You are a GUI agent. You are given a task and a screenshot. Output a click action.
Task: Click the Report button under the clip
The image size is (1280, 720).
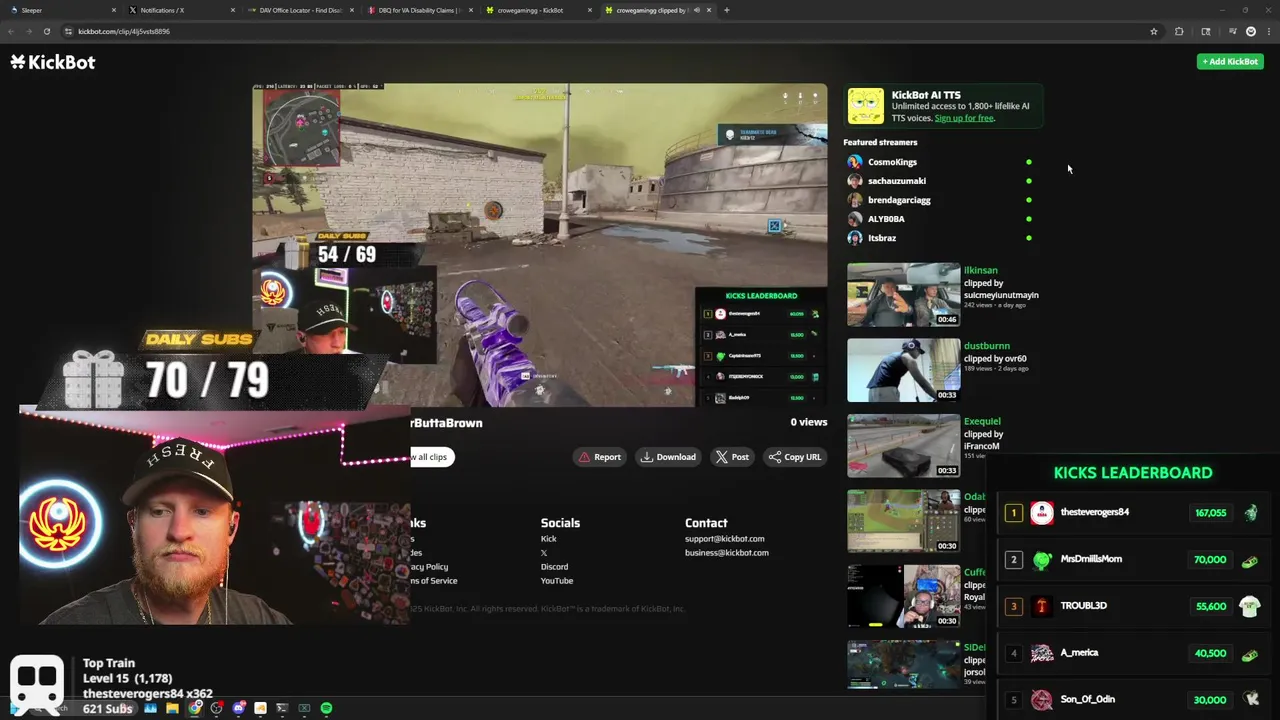599,457
